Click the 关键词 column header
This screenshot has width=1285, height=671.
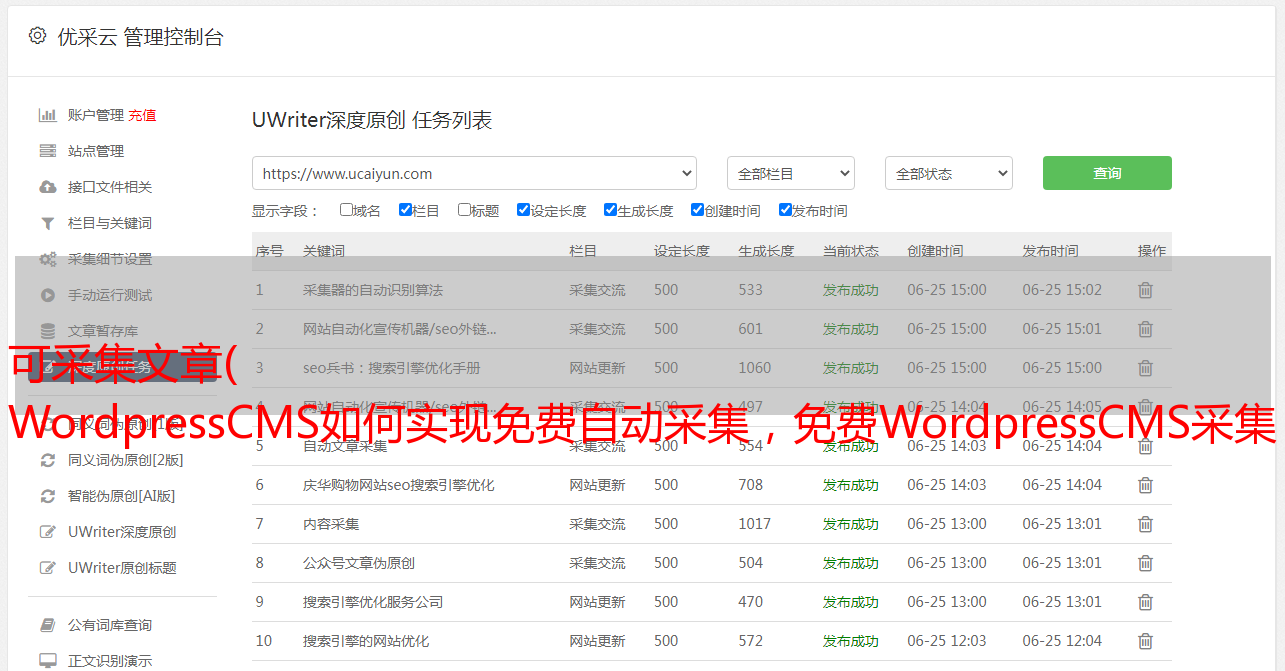click(324, 251)
